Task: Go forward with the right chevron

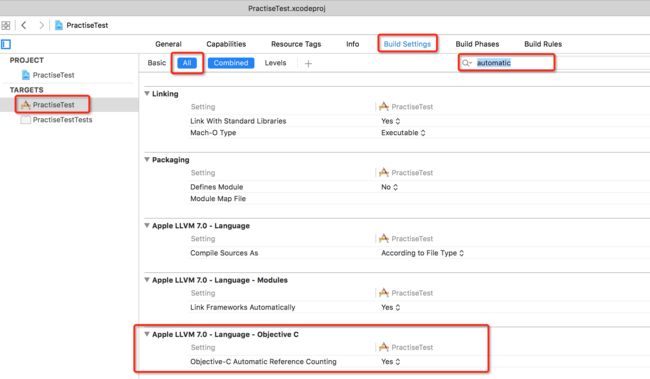Action: pos(41,25)
